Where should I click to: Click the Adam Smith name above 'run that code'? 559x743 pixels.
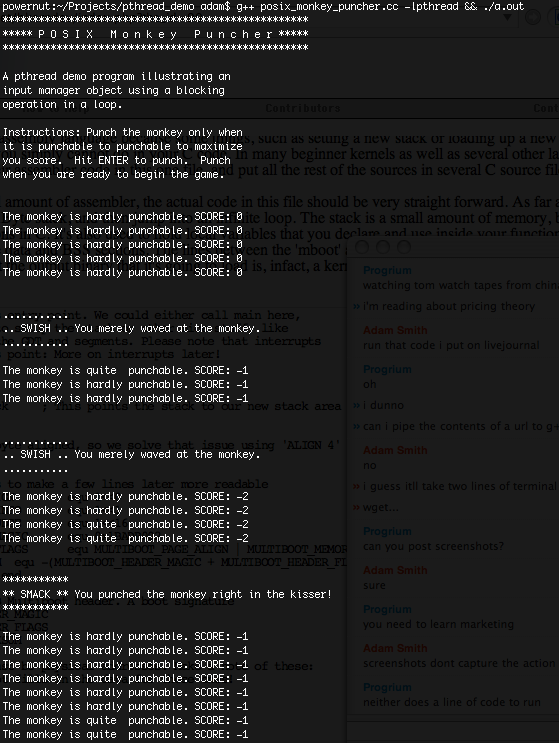pos(395,330)
